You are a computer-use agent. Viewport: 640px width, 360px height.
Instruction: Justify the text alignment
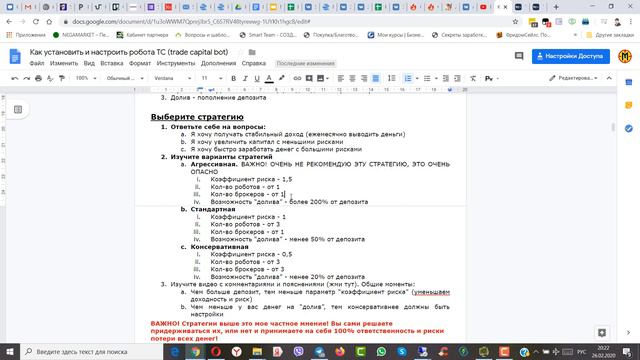point(376,78)
